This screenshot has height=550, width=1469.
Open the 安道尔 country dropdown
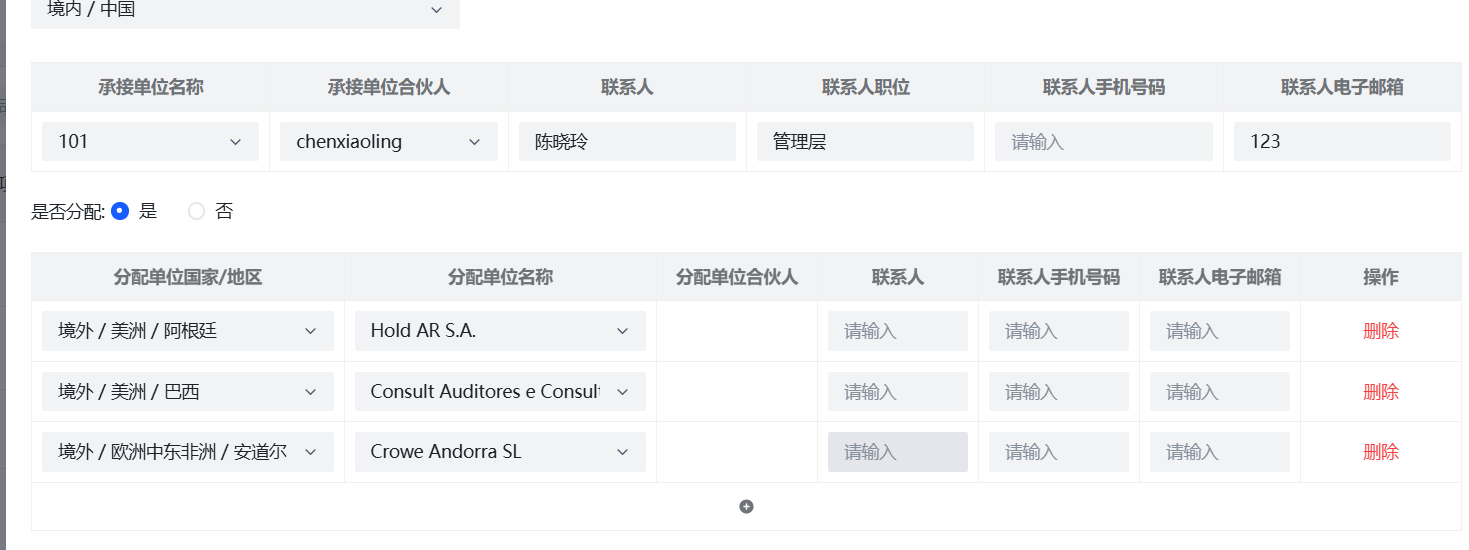point(187,452)
